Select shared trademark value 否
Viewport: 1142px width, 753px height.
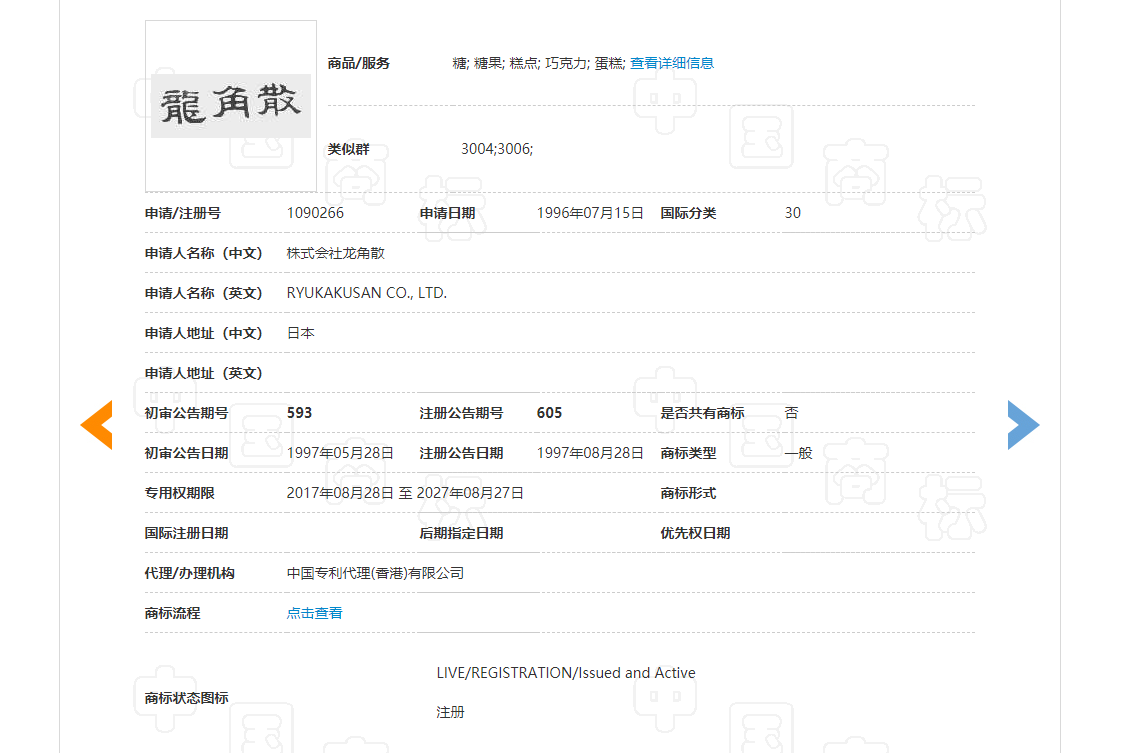click(792, 413)
